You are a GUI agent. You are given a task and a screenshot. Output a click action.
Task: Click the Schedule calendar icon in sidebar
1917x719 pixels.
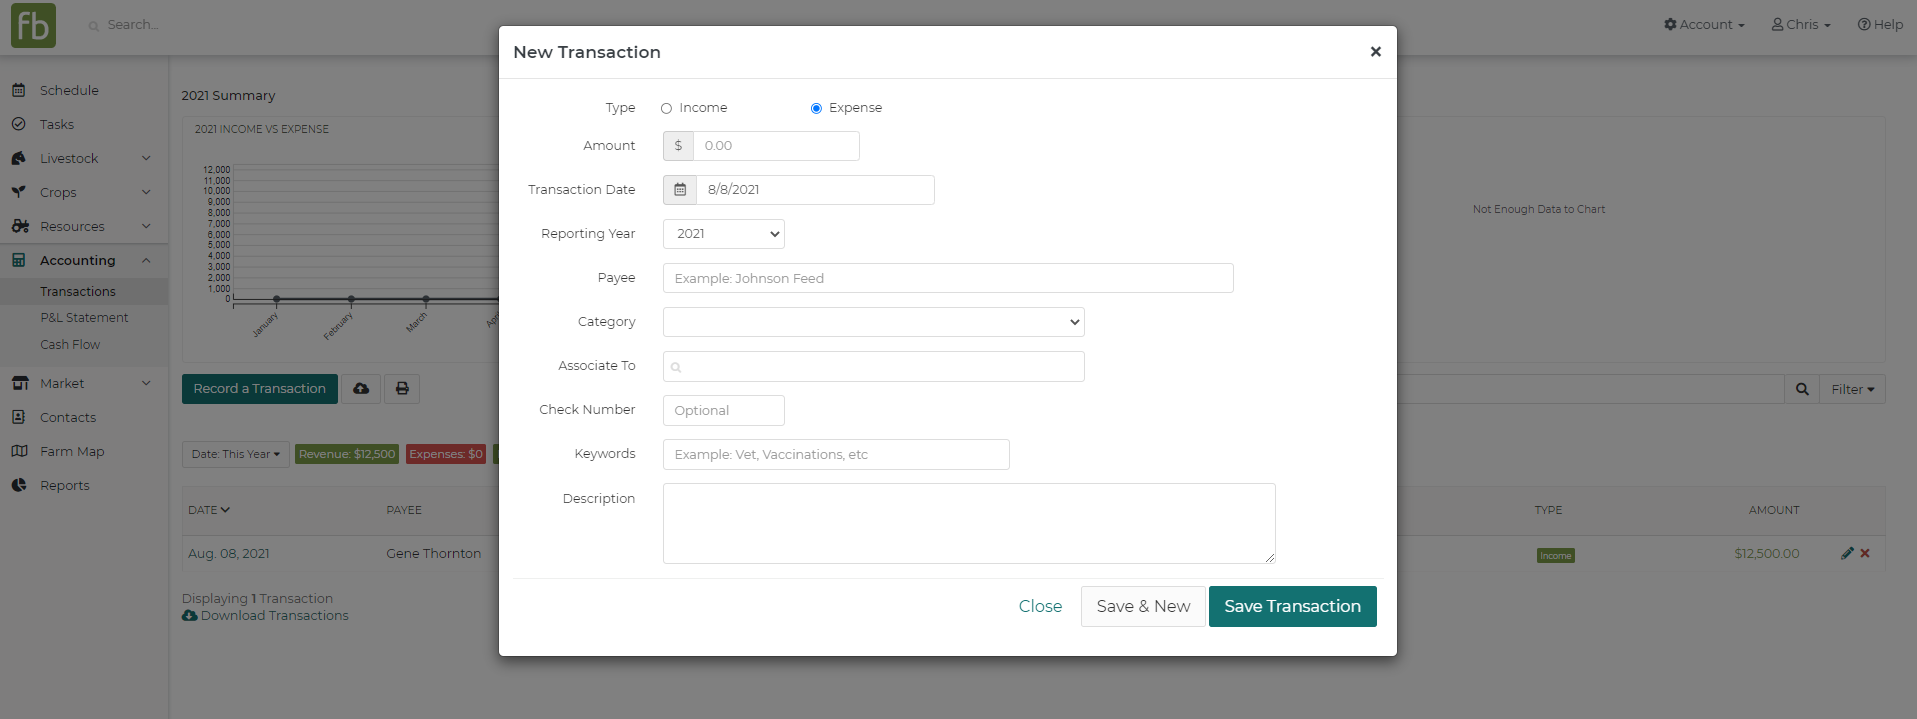[18, 90]
